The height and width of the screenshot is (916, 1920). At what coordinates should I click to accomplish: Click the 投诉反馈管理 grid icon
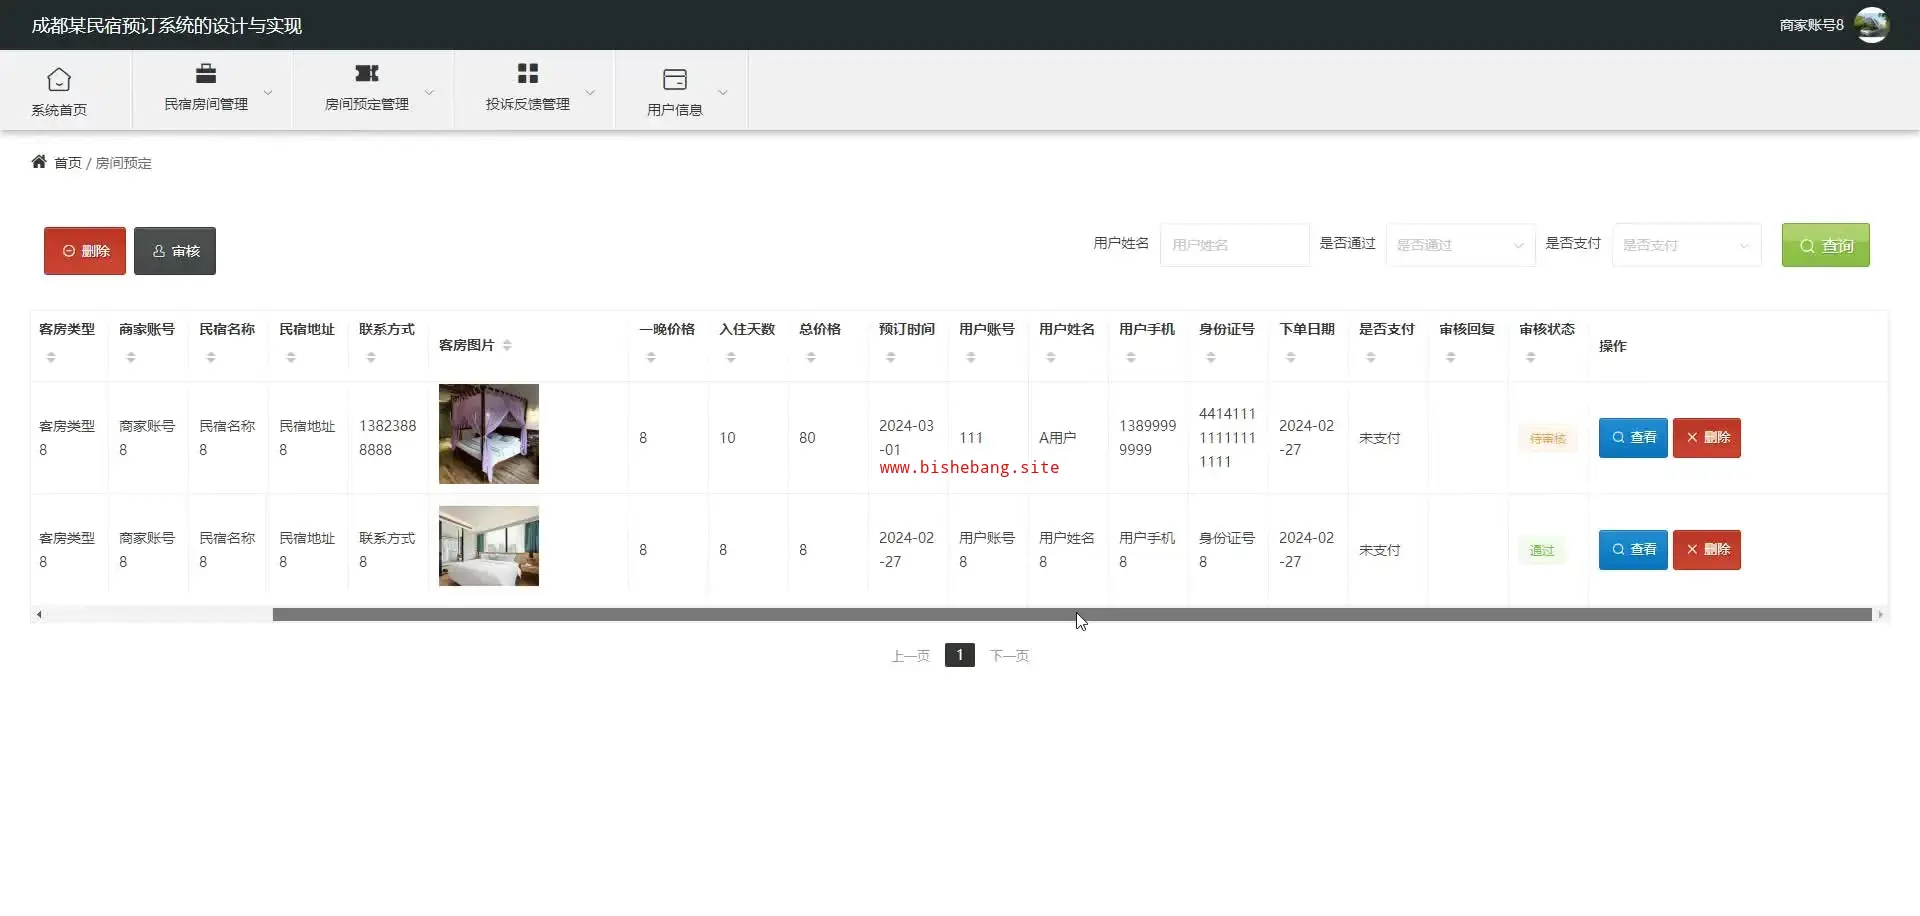(528, 73)
